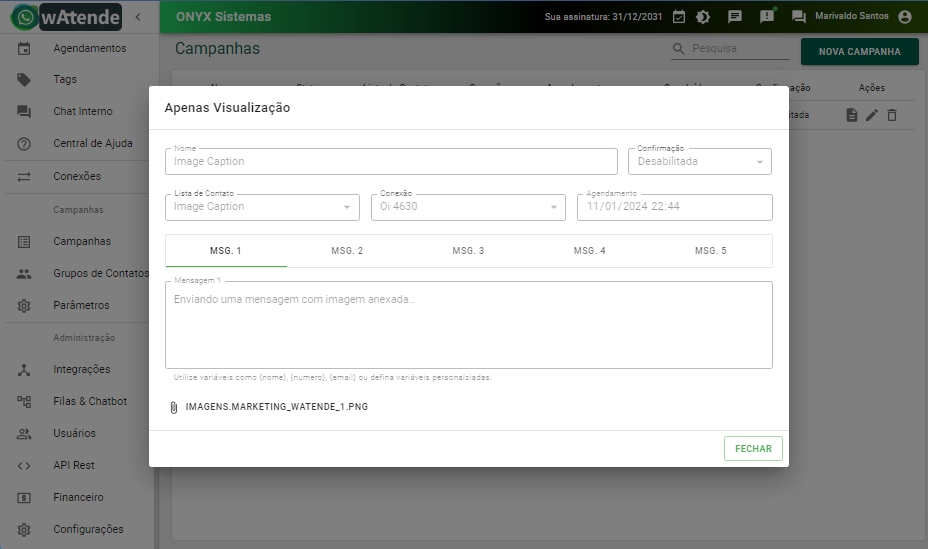Click the Marivaldo Santos user name

point(852,16)
